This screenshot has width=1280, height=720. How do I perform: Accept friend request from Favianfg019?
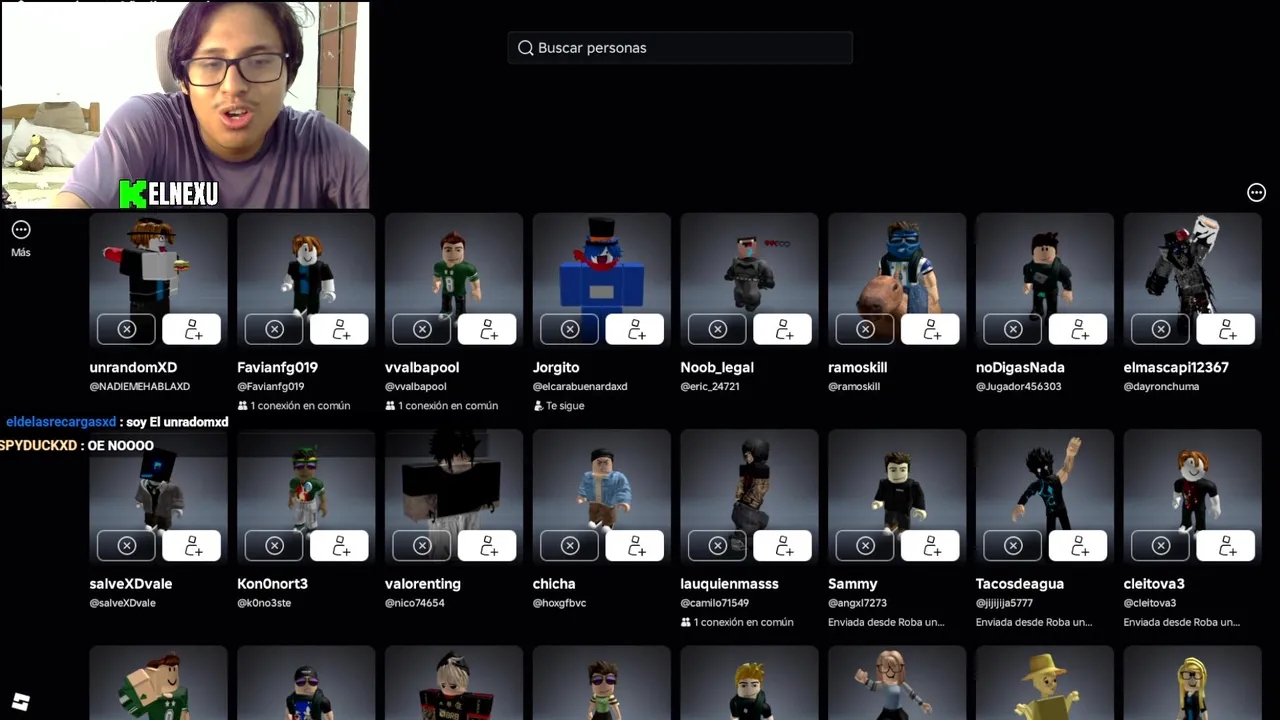point(340,329)
